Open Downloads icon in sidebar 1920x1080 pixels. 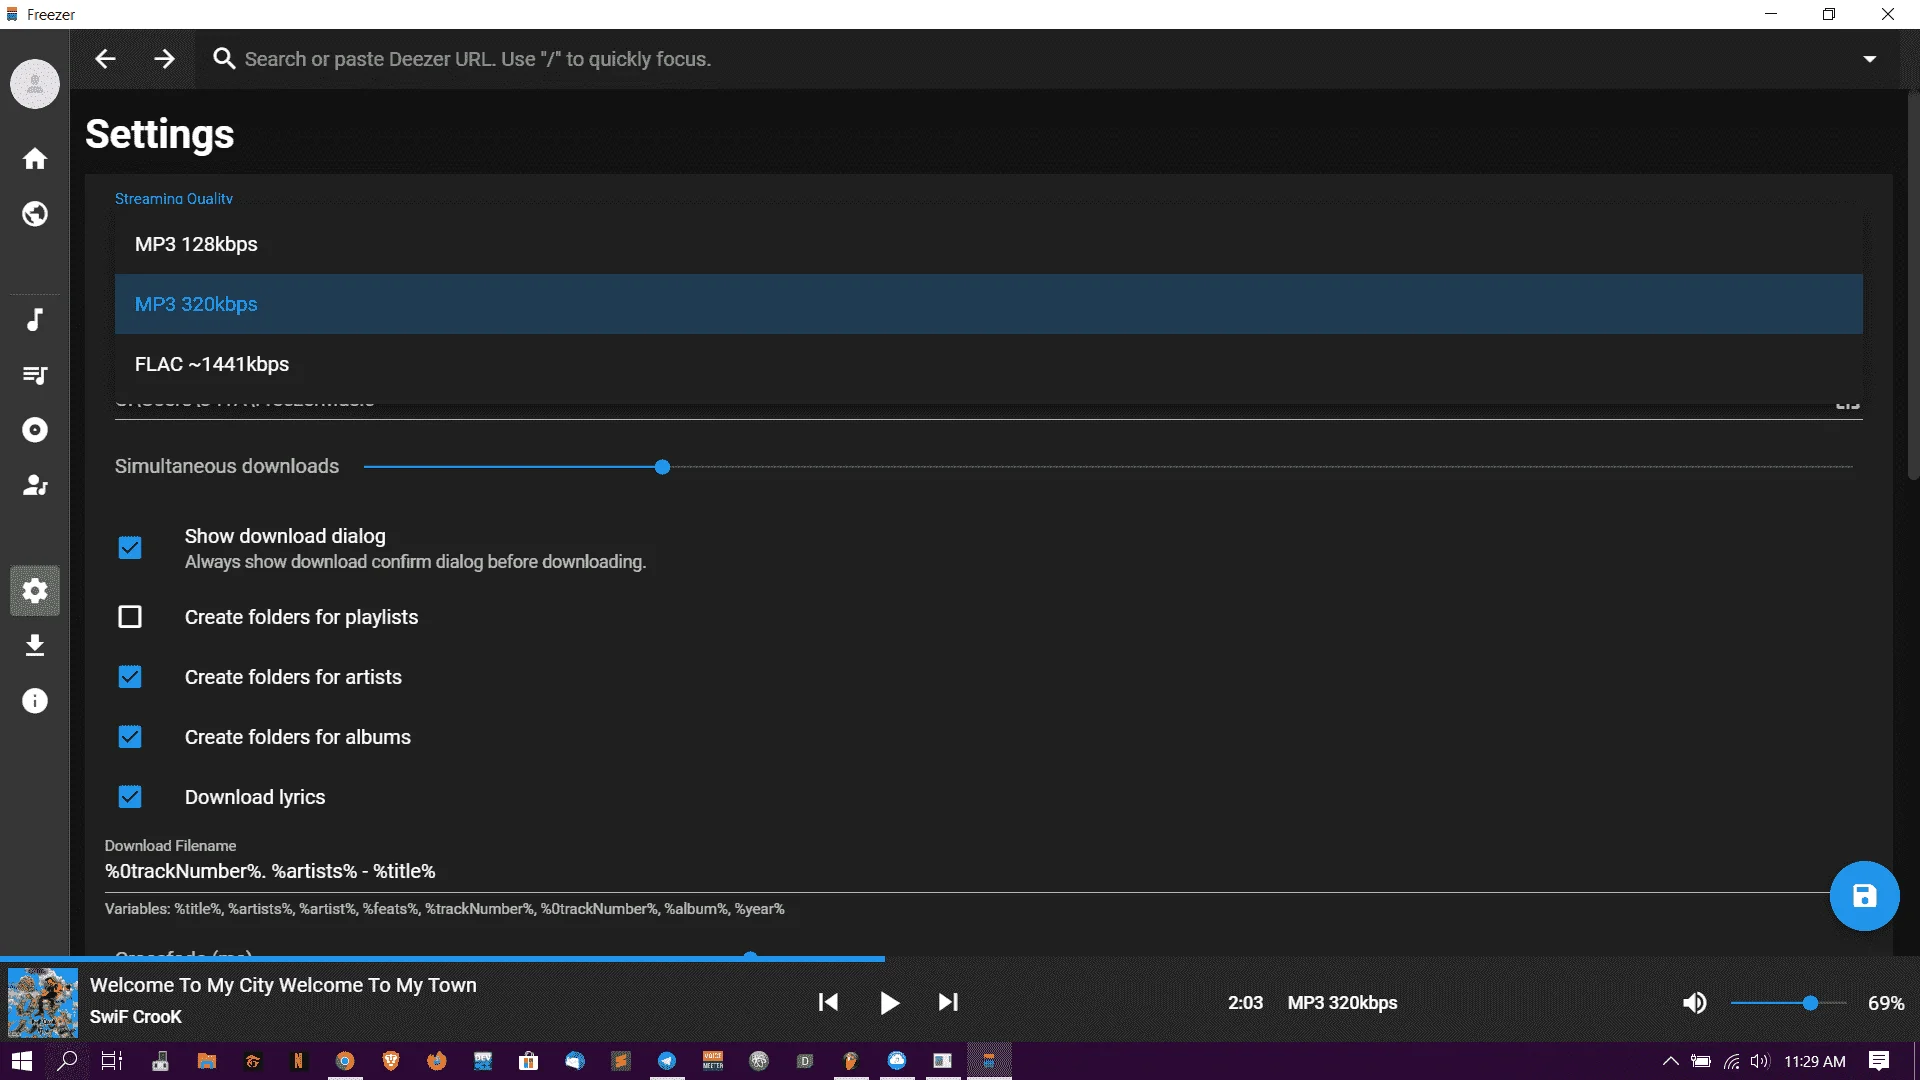pos(35,646)
